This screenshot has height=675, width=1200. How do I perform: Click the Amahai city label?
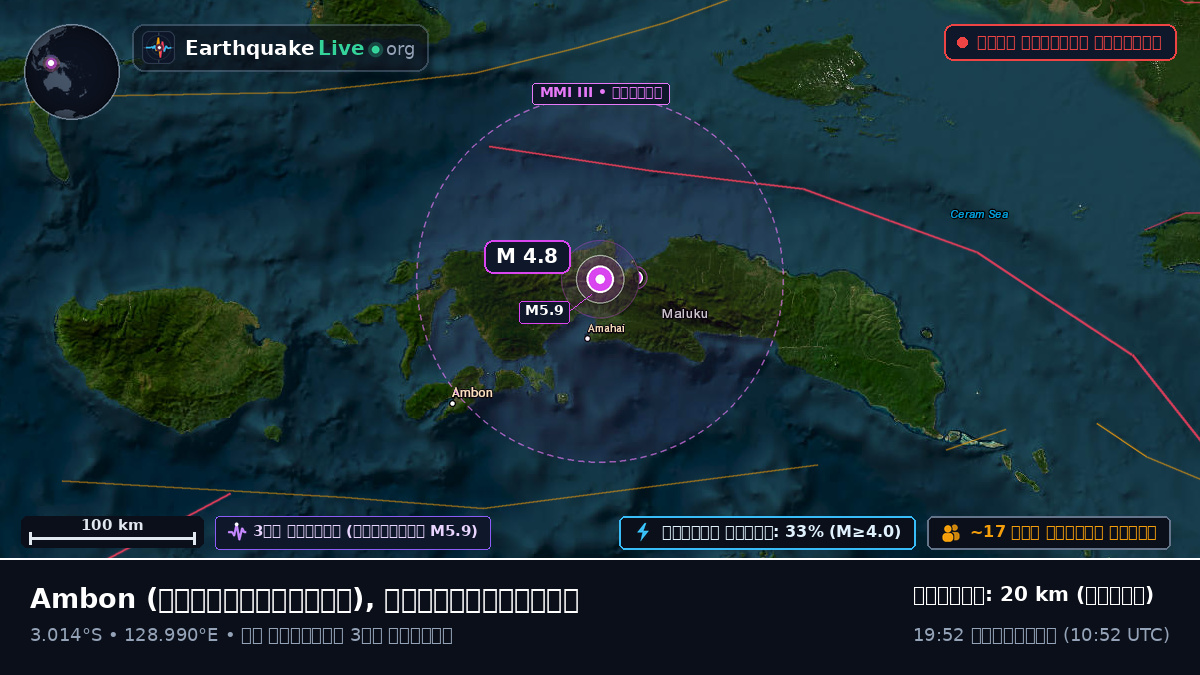click(606, 328)
